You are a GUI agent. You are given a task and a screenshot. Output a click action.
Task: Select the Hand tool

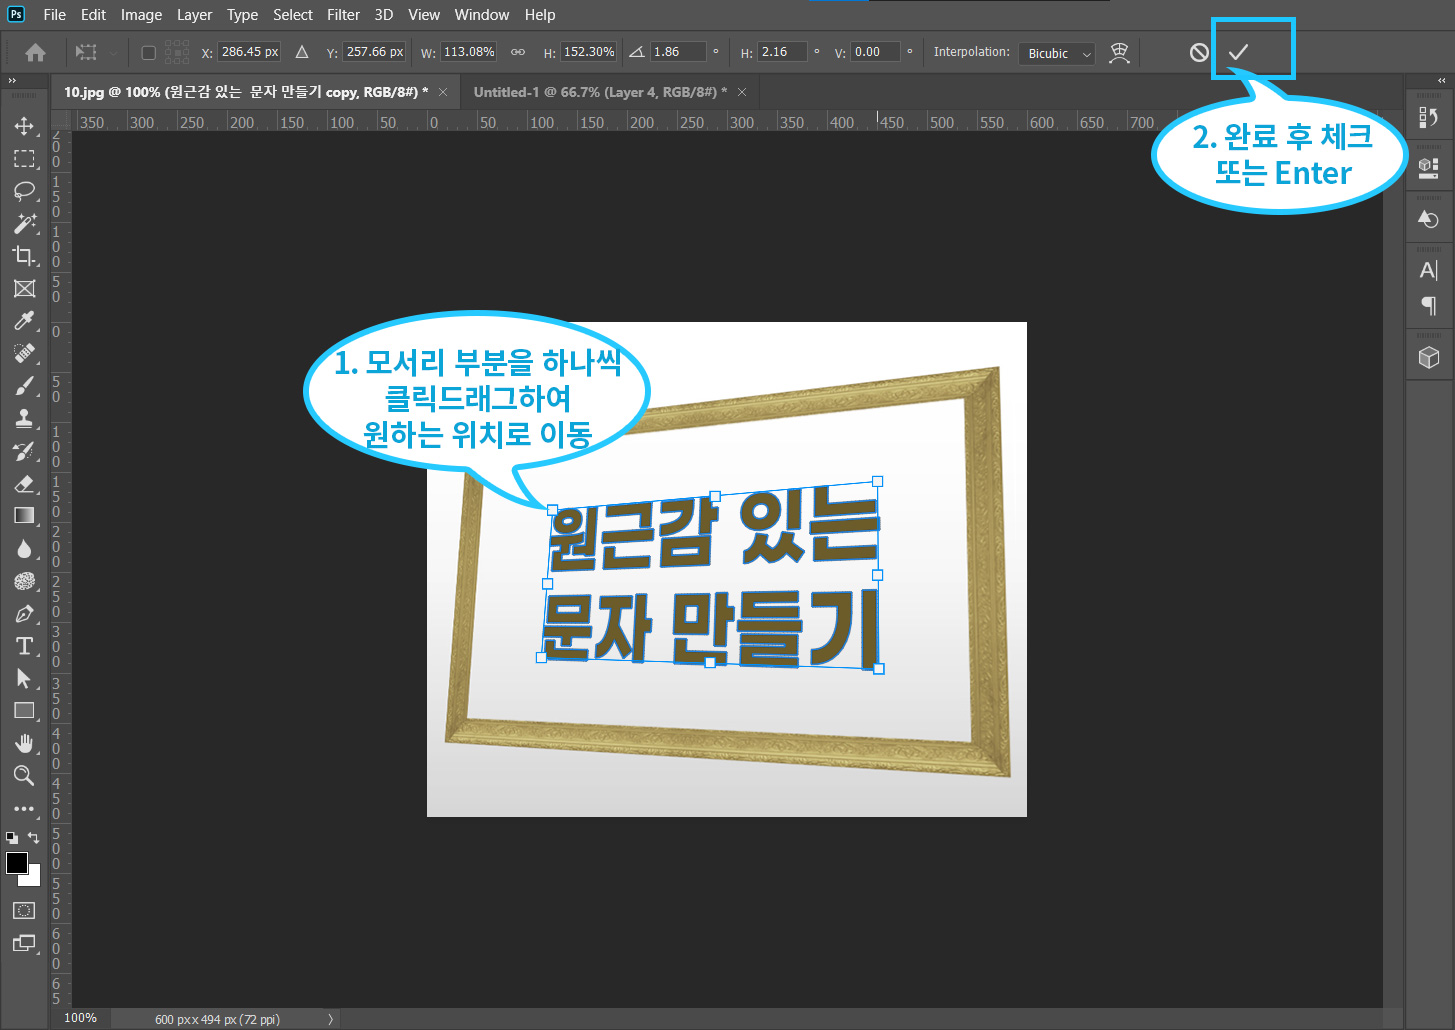pyautogui.click(x=24, y=743)
